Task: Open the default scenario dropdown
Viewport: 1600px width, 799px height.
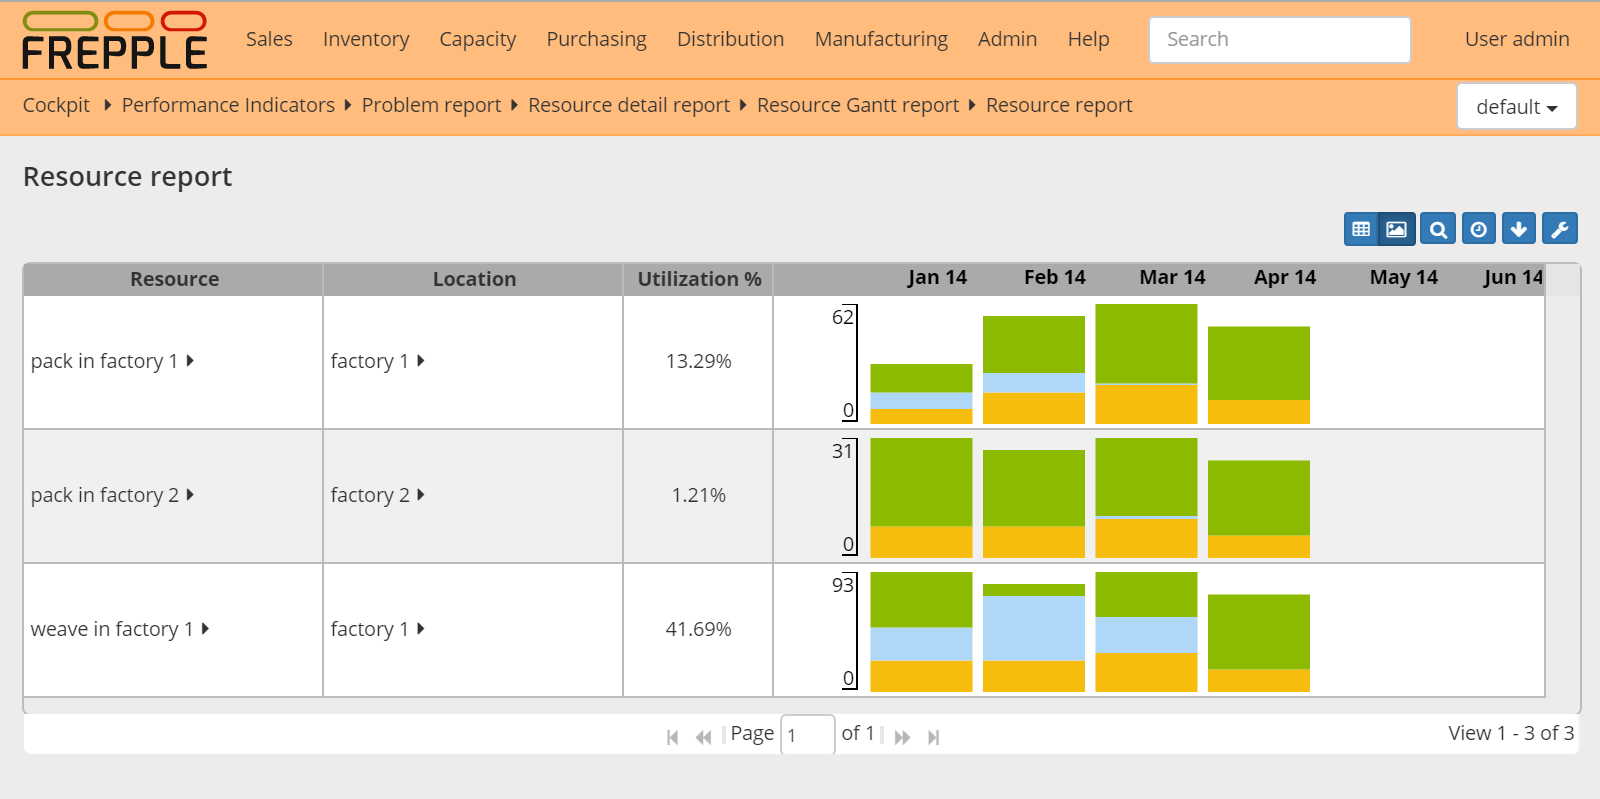Action: point(1516,107)
